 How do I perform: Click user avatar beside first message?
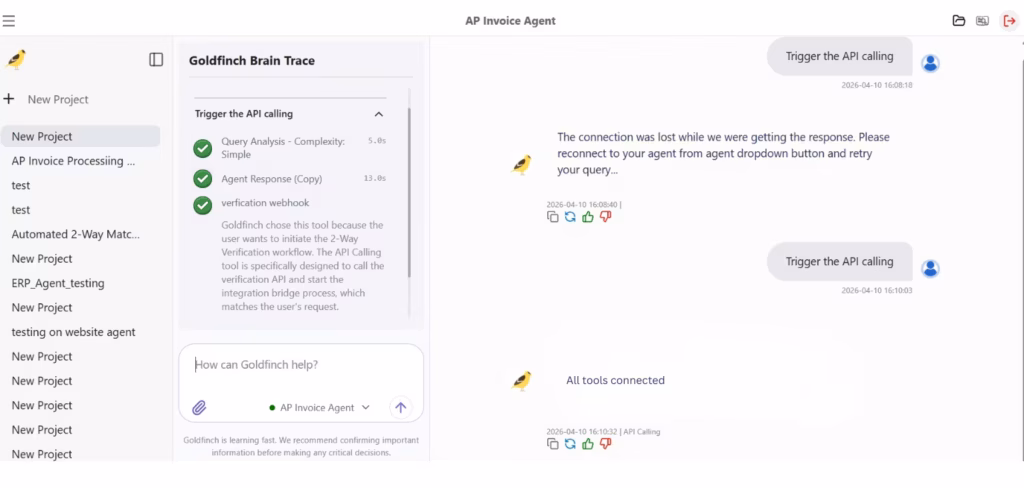(930, 63)
